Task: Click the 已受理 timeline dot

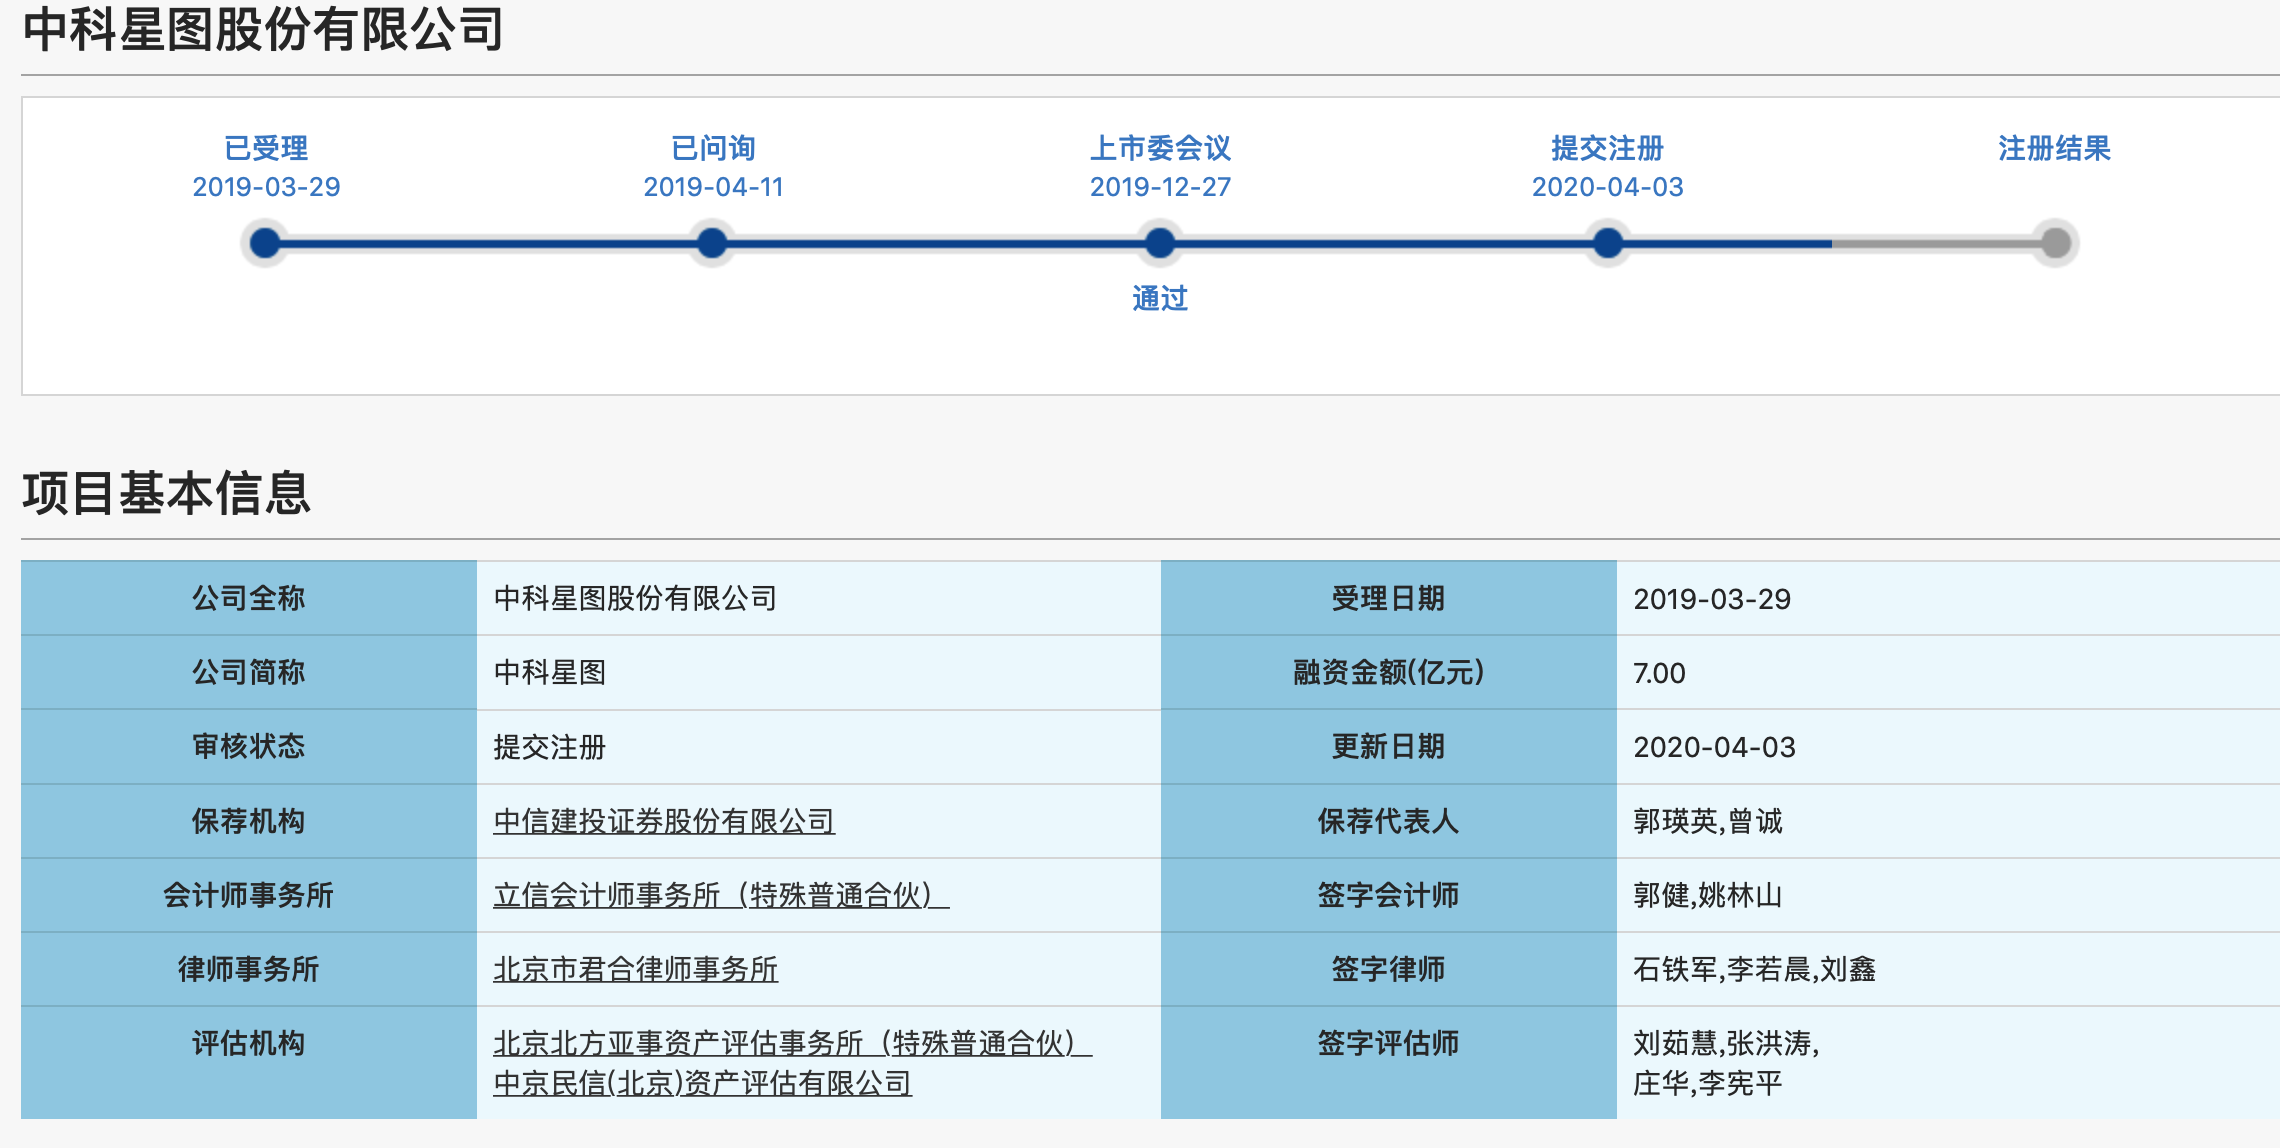Action: coord(265,243)
